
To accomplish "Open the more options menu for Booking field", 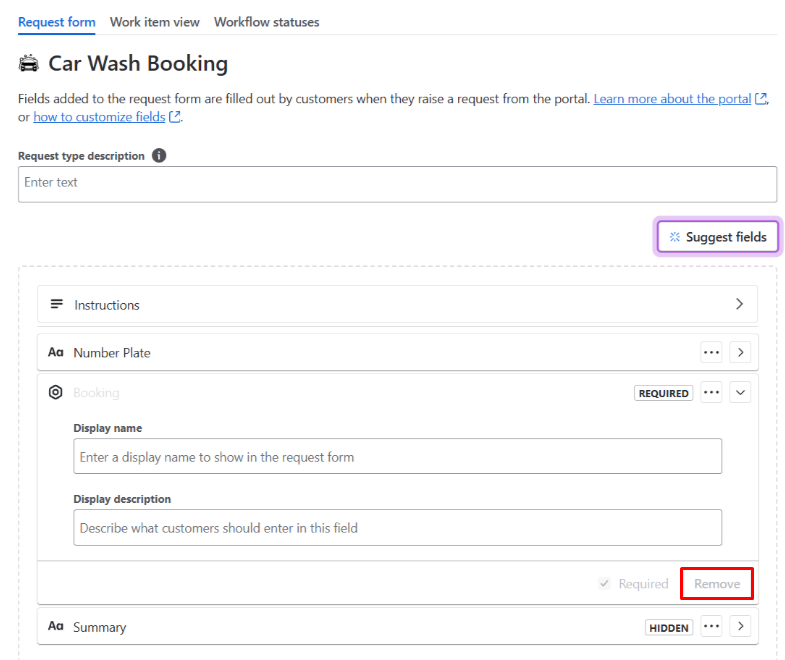I will (711, 393).
